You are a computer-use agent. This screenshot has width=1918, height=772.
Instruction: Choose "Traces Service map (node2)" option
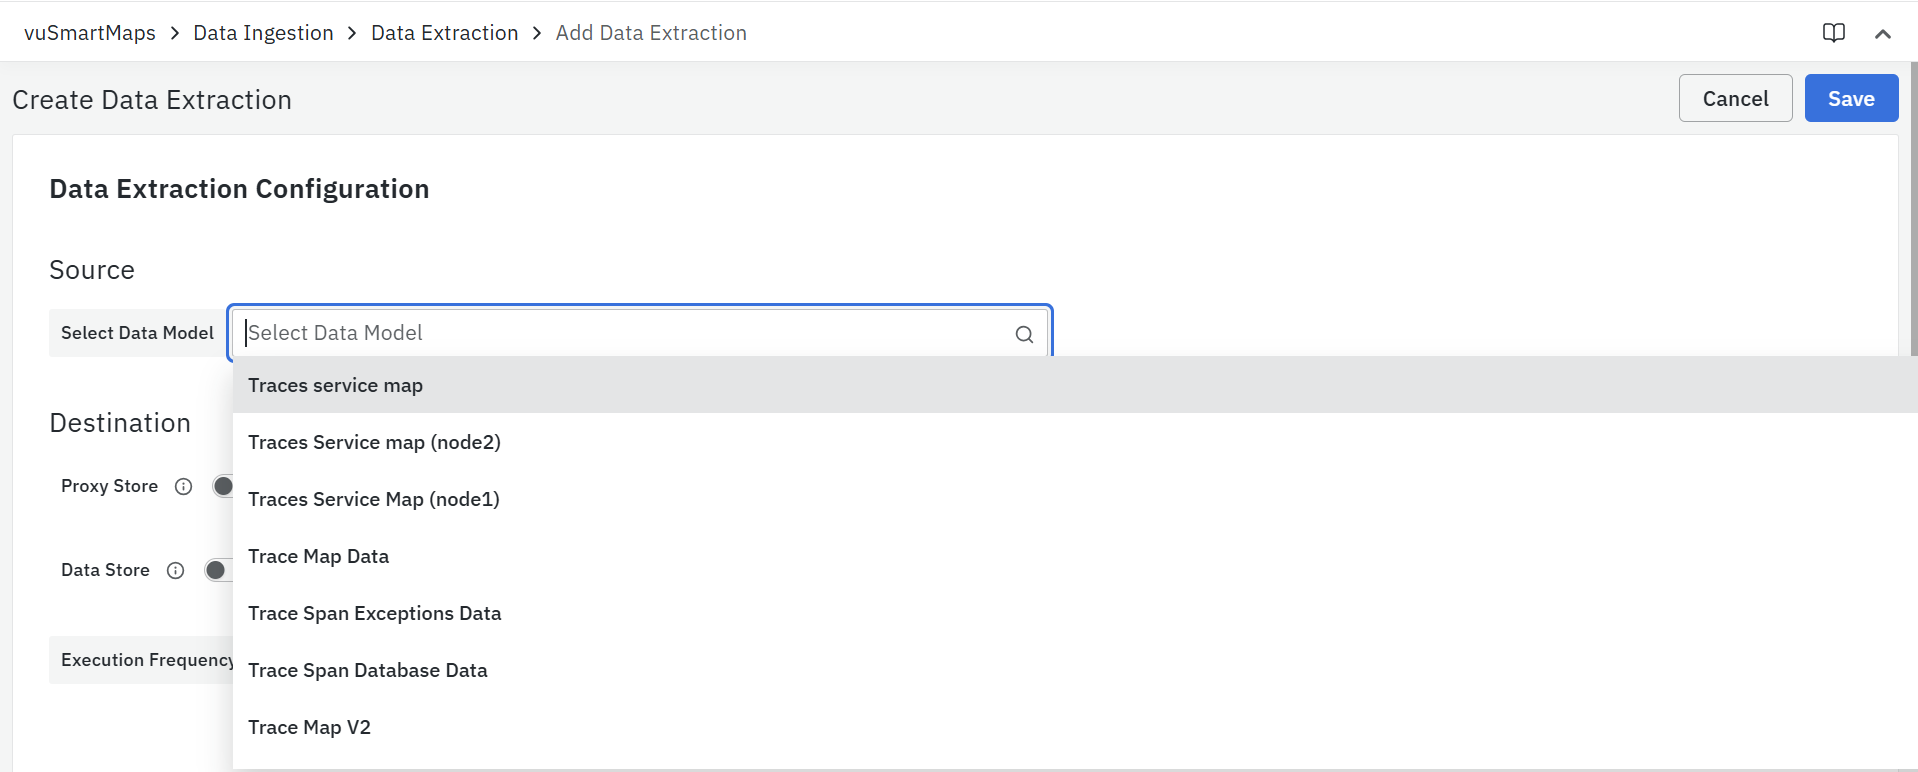(374, 443)
